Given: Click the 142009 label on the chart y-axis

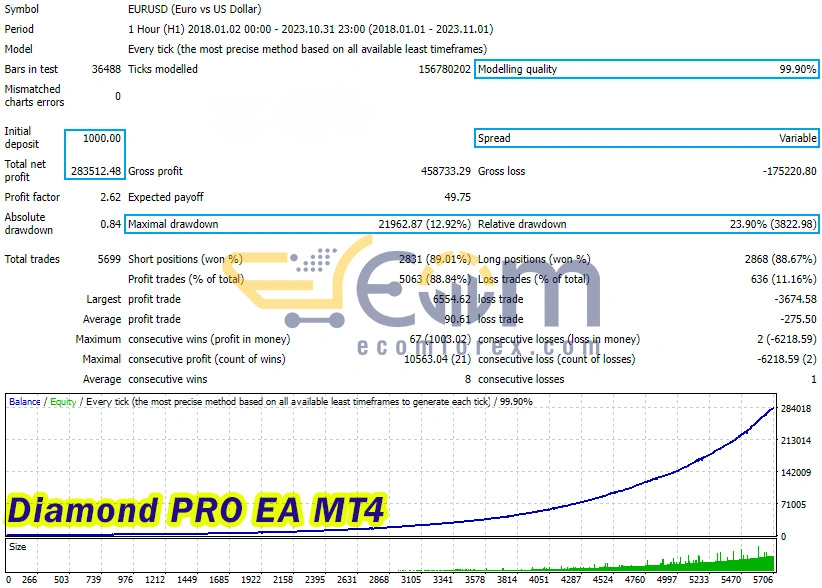Looking at the screenshot, I should coord(796,472).
